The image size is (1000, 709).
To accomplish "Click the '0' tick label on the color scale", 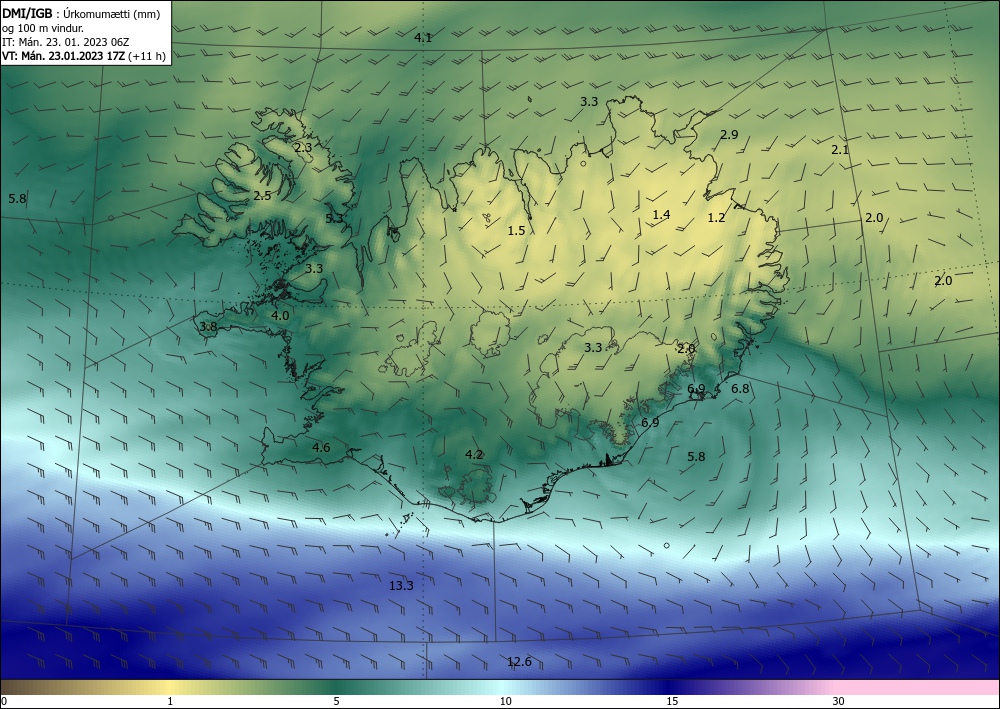I will 4,701.
